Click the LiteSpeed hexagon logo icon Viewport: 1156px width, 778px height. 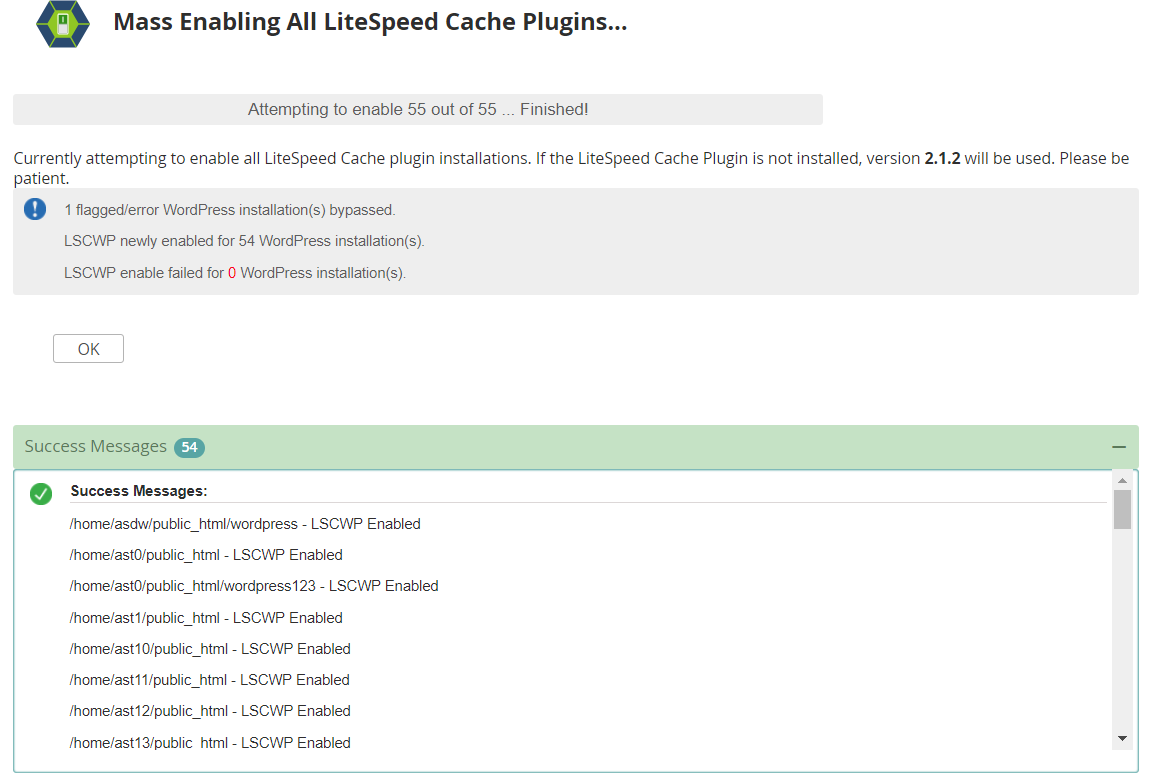coord(63,24)
